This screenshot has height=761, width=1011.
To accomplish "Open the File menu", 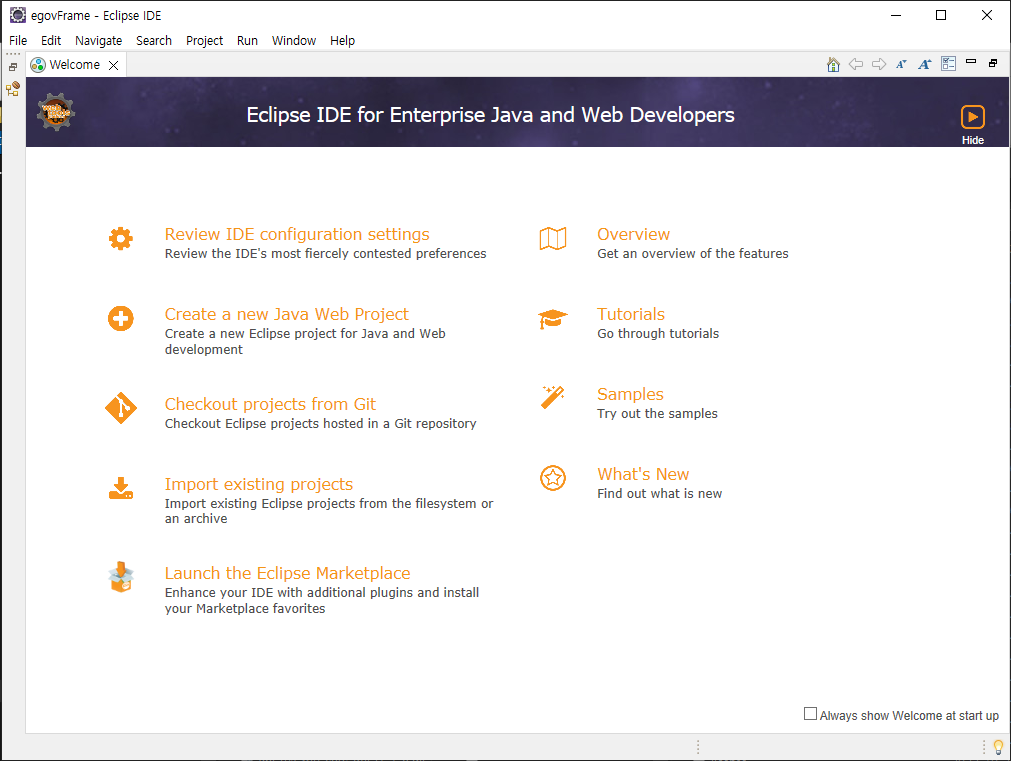I will [x=18, y=40].
